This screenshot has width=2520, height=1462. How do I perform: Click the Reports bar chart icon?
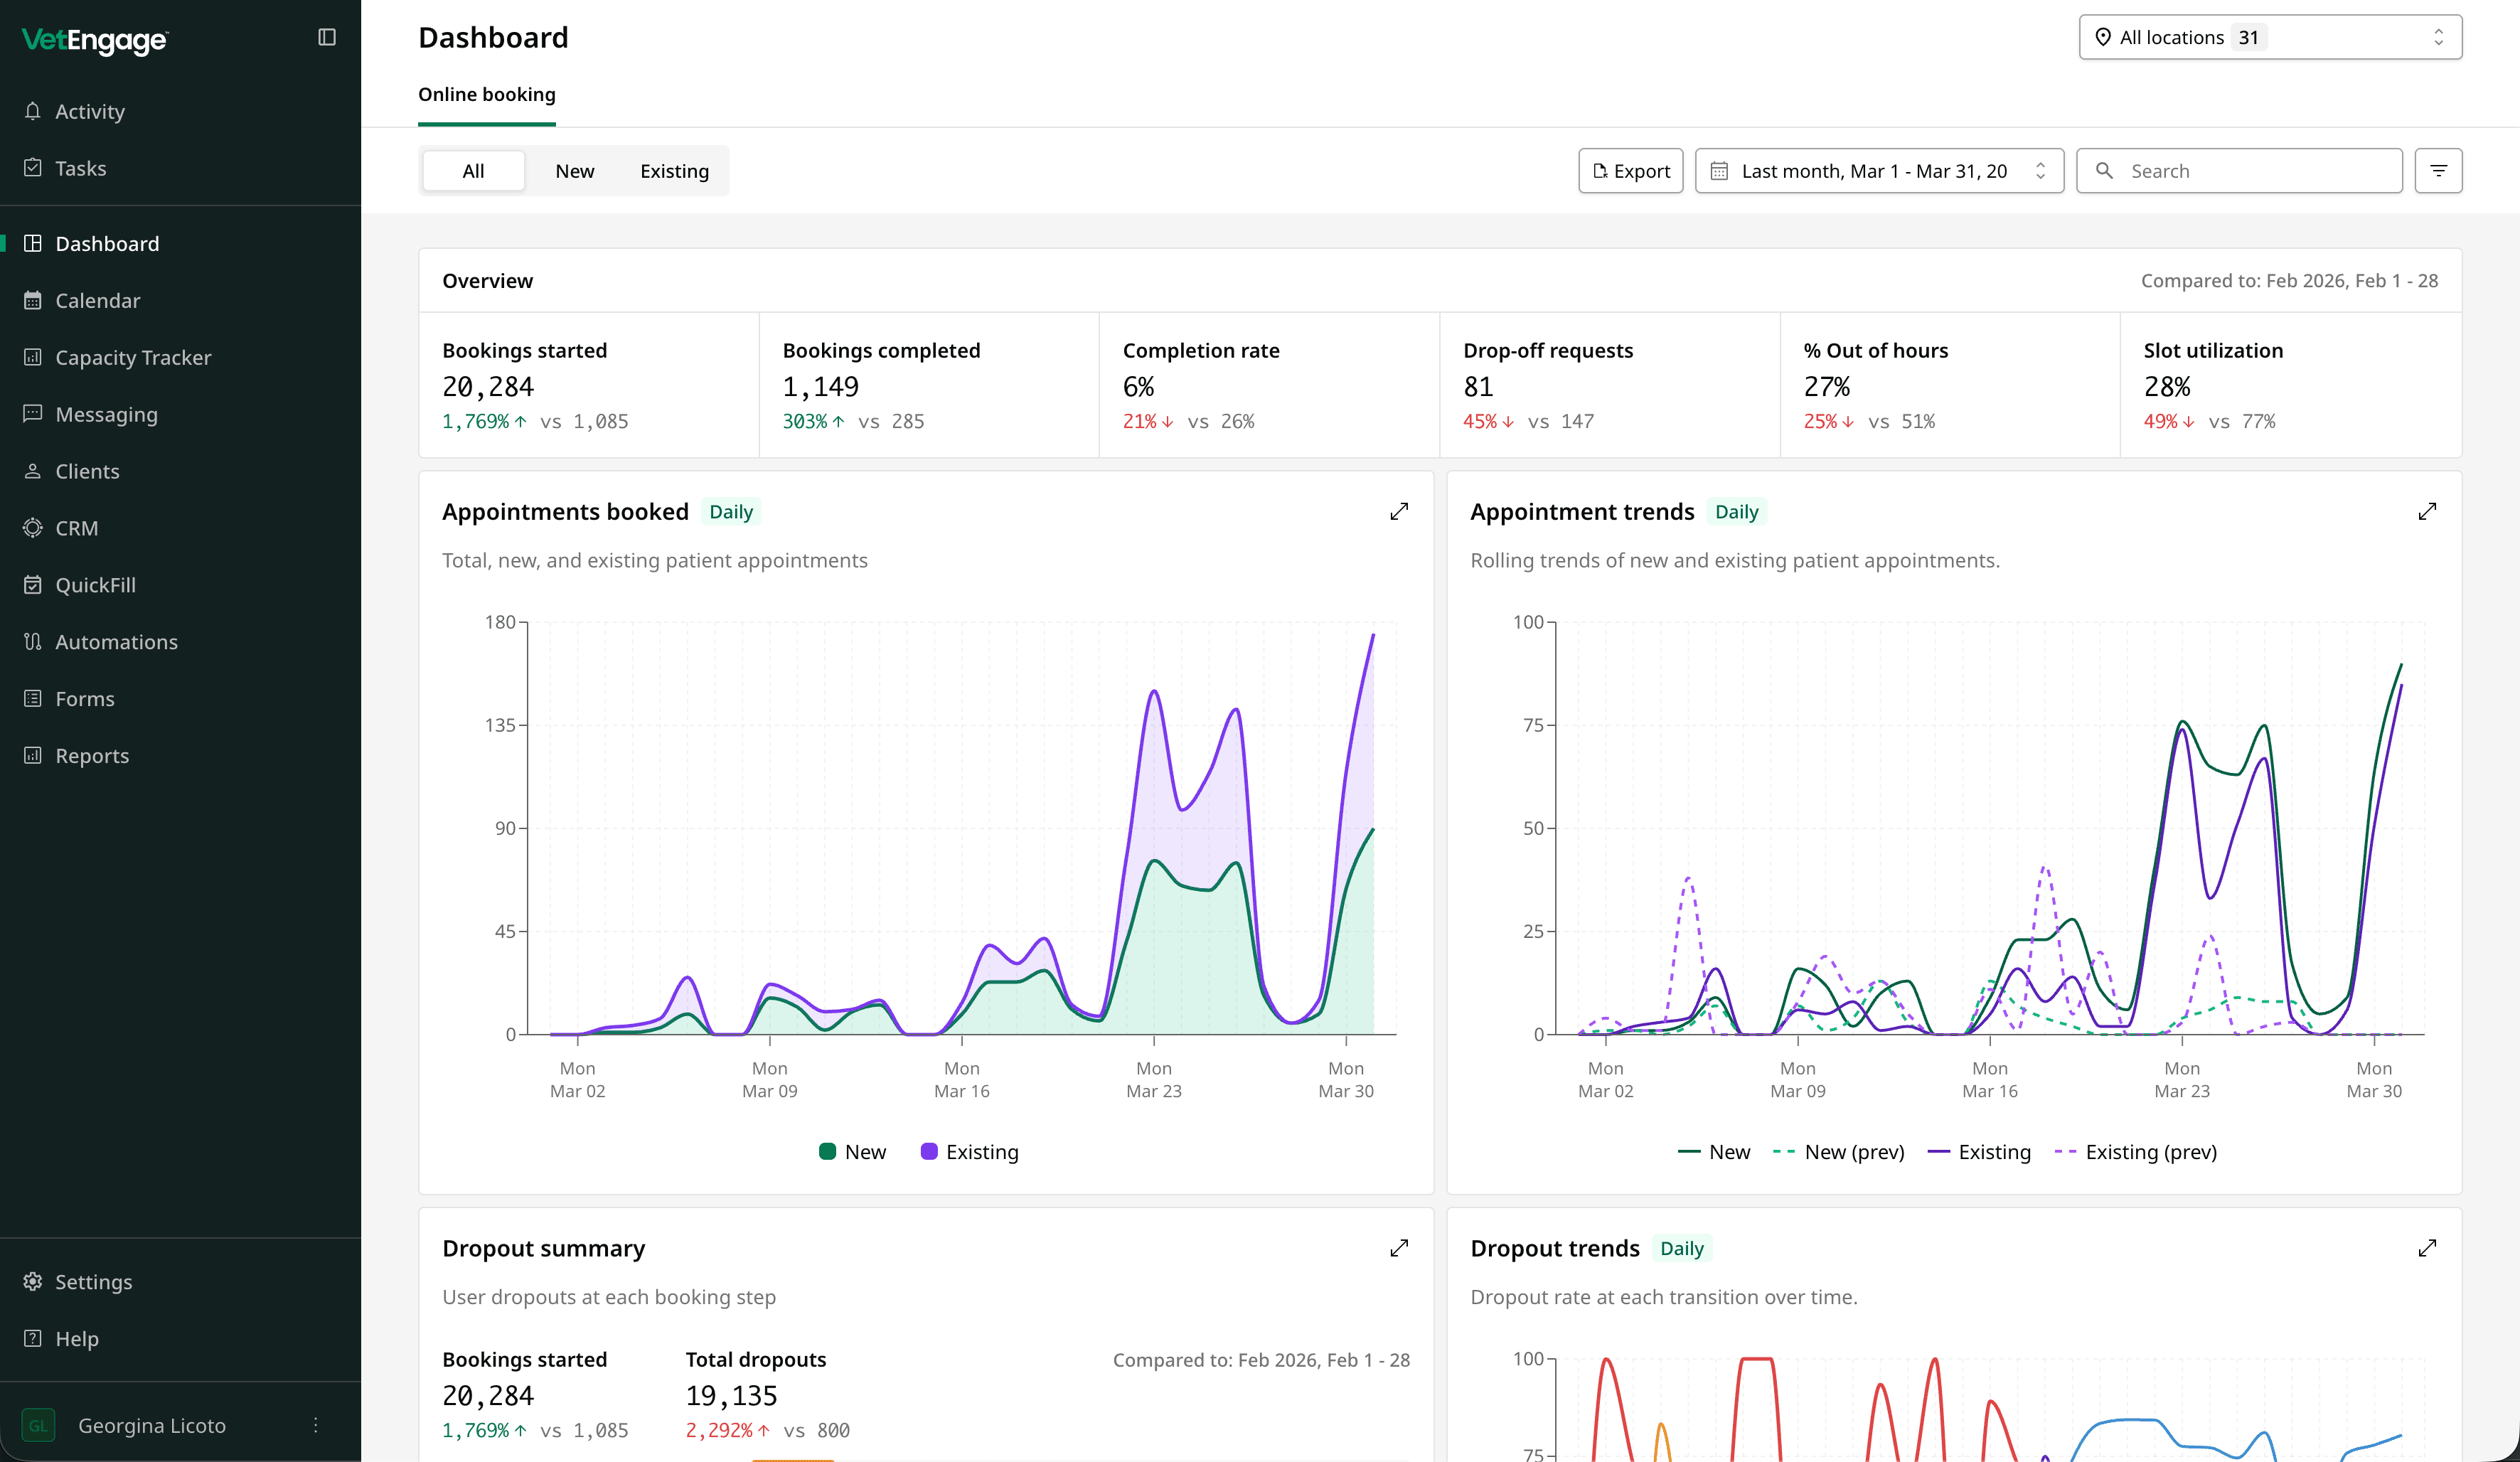[33, 756]
